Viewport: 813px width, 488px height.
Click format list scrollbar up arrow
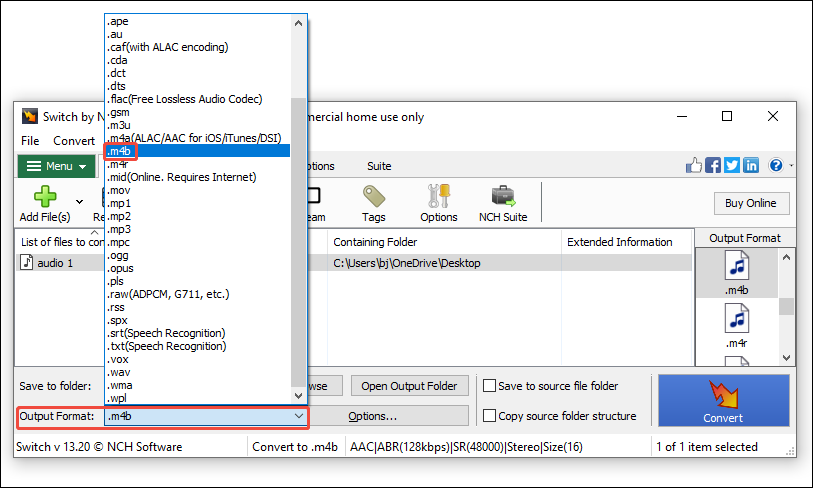coord(298,23)
